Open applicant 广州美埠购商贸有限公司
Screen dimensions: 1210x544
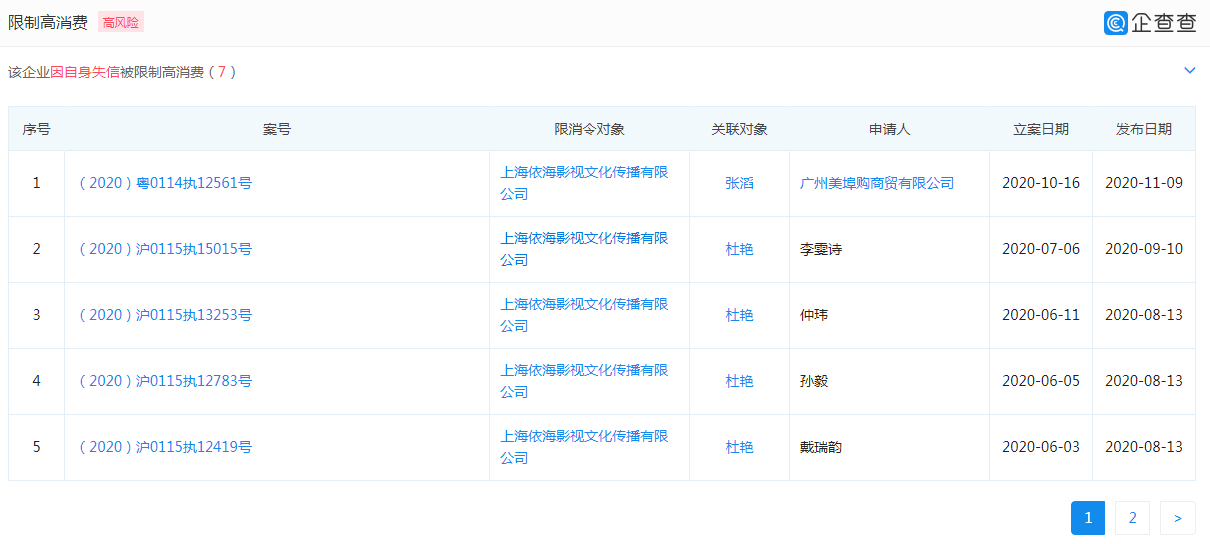(x=877, y=183)
